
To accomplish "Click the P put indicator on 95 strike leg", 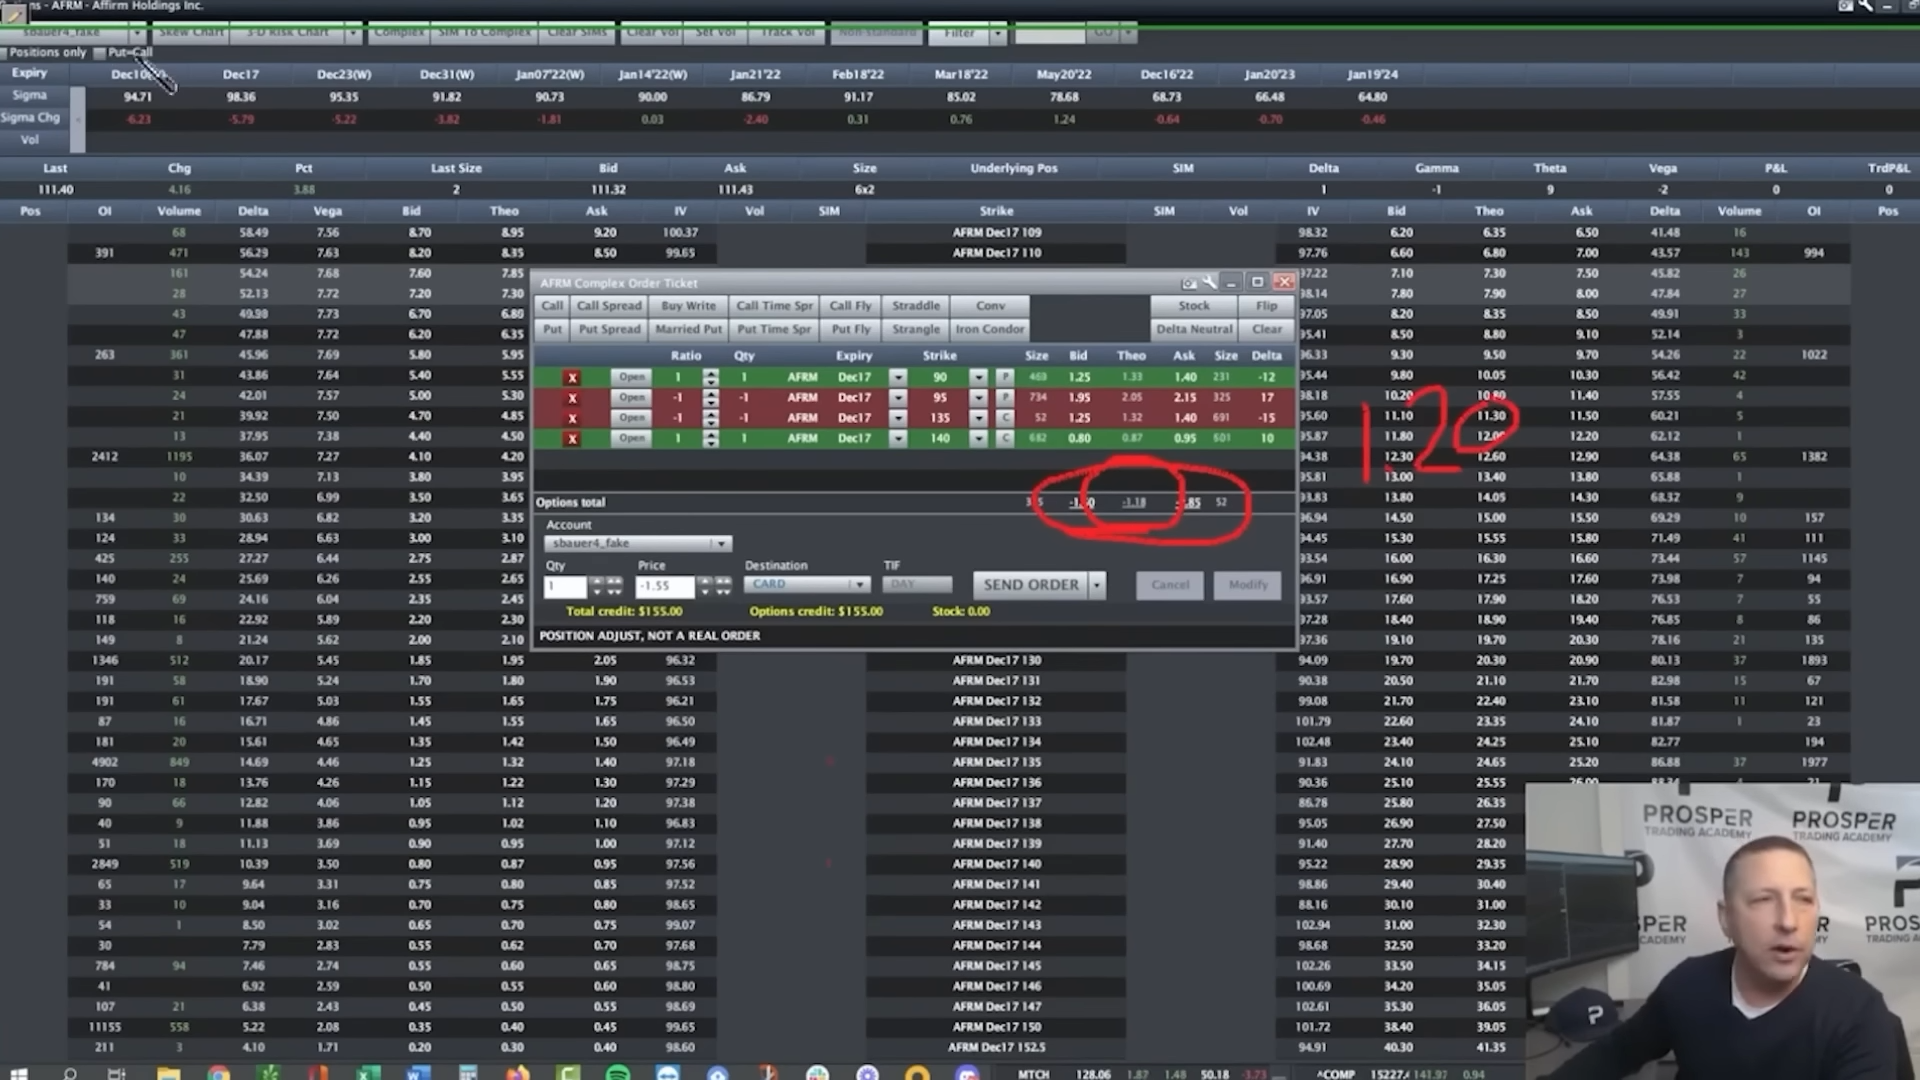I will [1005, 398].
